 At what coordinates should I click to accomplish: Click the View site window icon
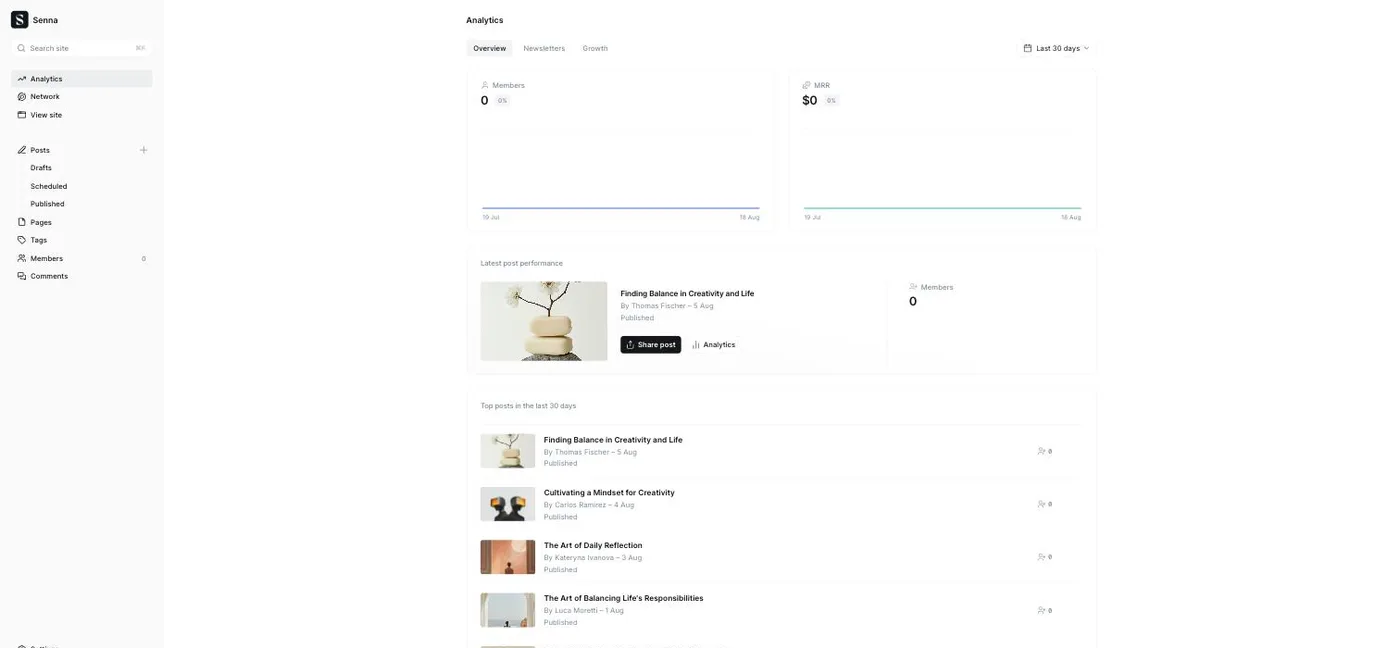22,115
